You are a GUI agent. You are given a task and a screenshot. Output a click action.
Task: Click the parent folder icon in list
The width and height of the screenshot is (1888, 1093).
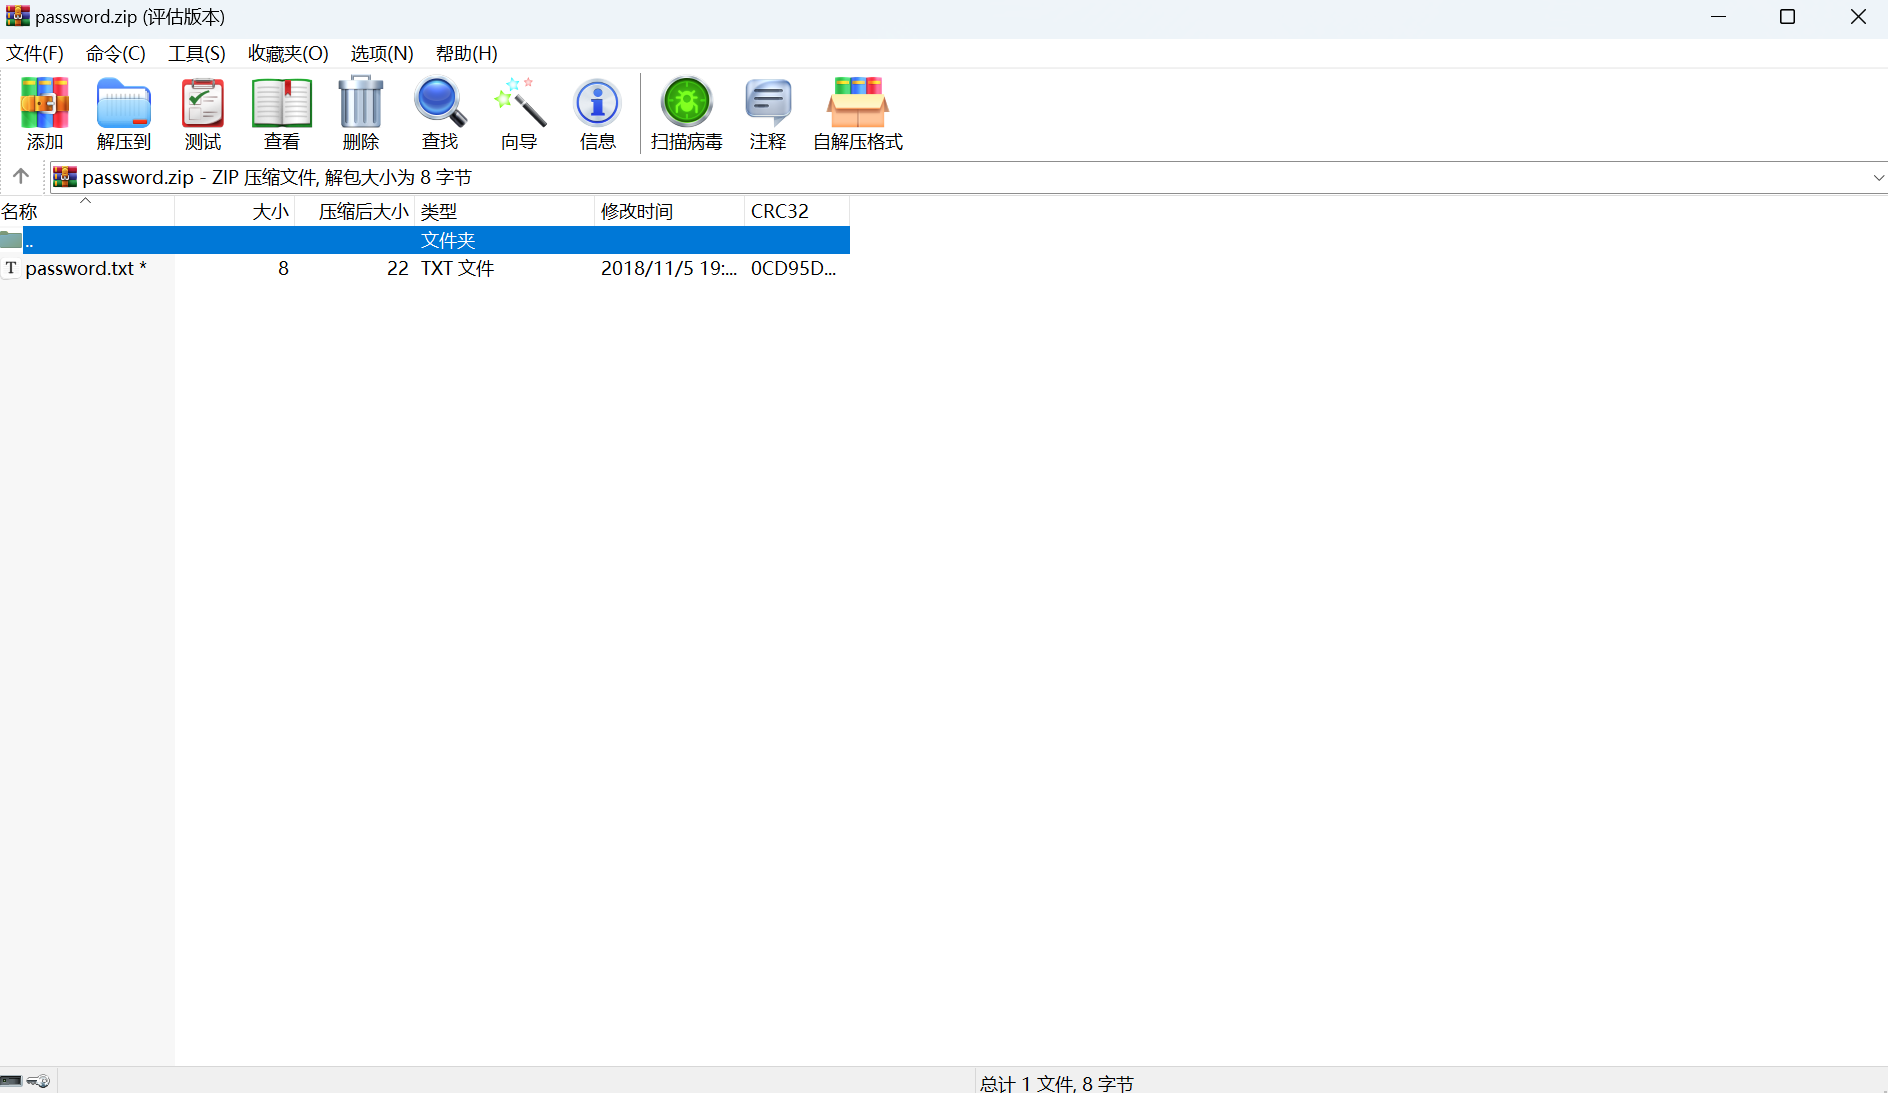pyautogui.click(x=11, y=240)
